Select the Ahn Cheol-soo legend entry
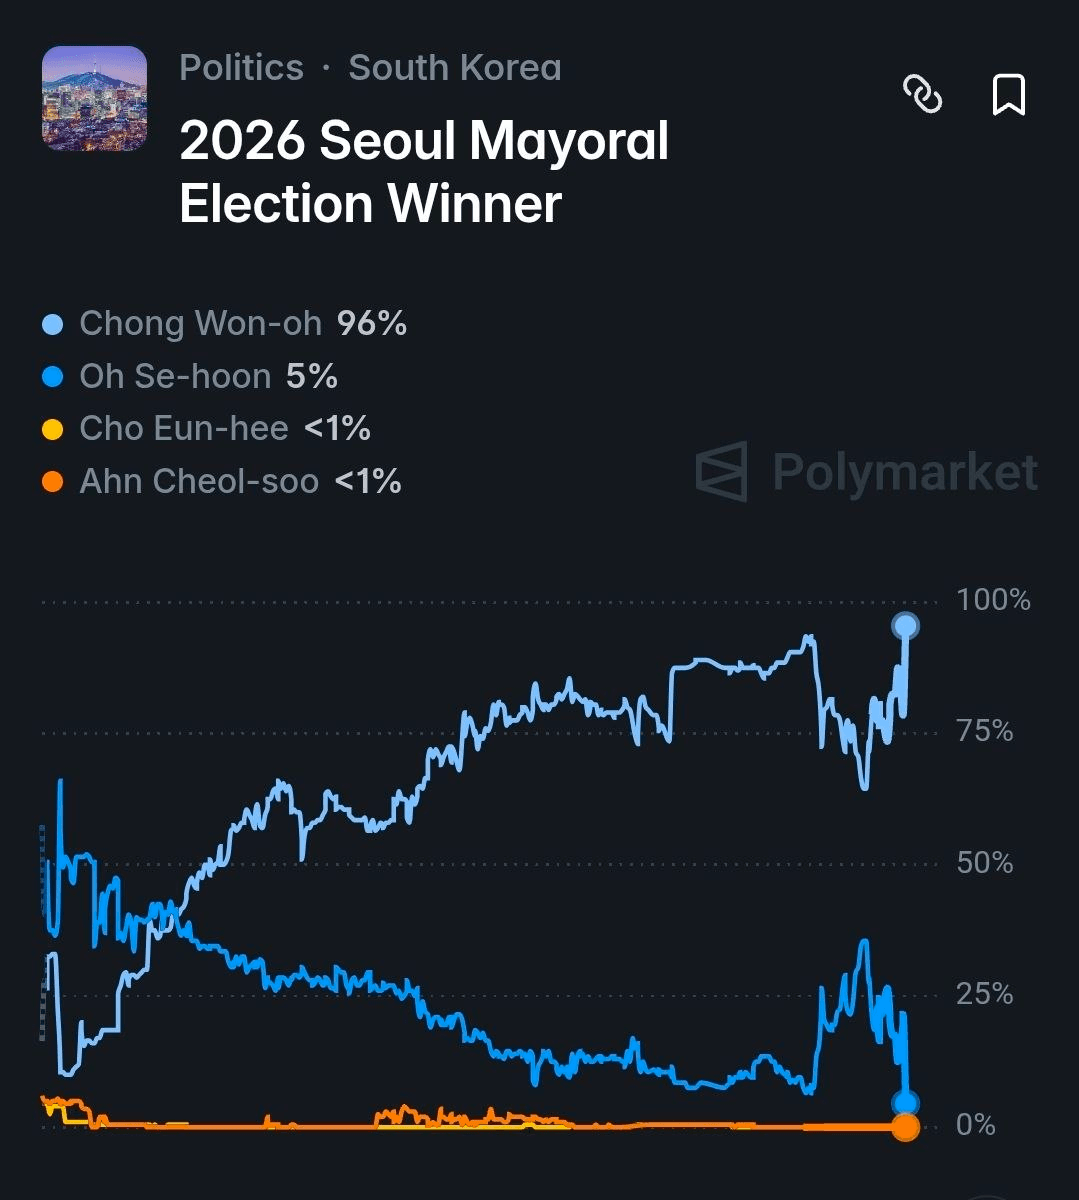 pyautogui.click(x=222, y=481)
